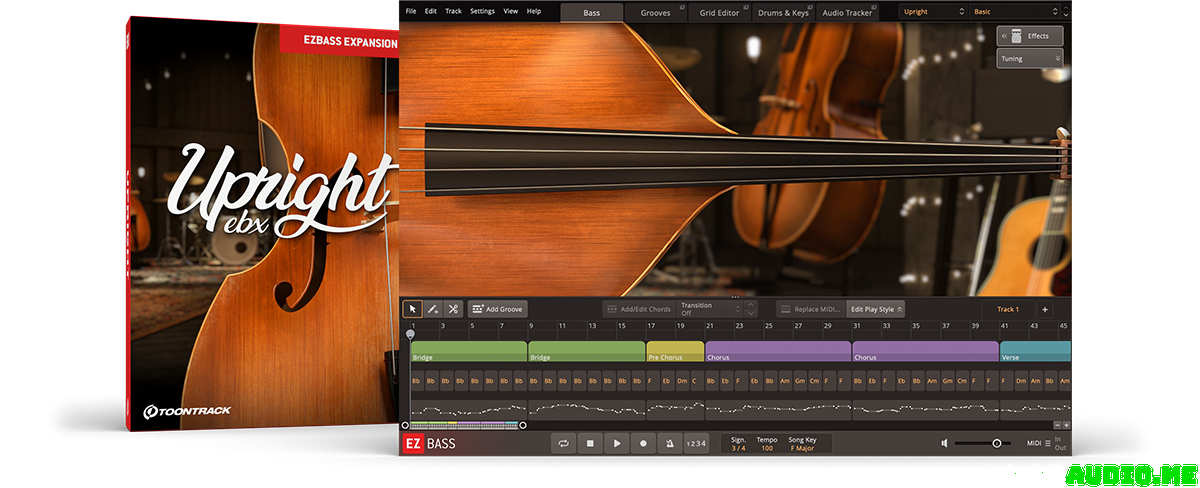The height and width of the screenshot is (488, 1200).
Task: Change the Song Key F Major
Action: (803, 448)
